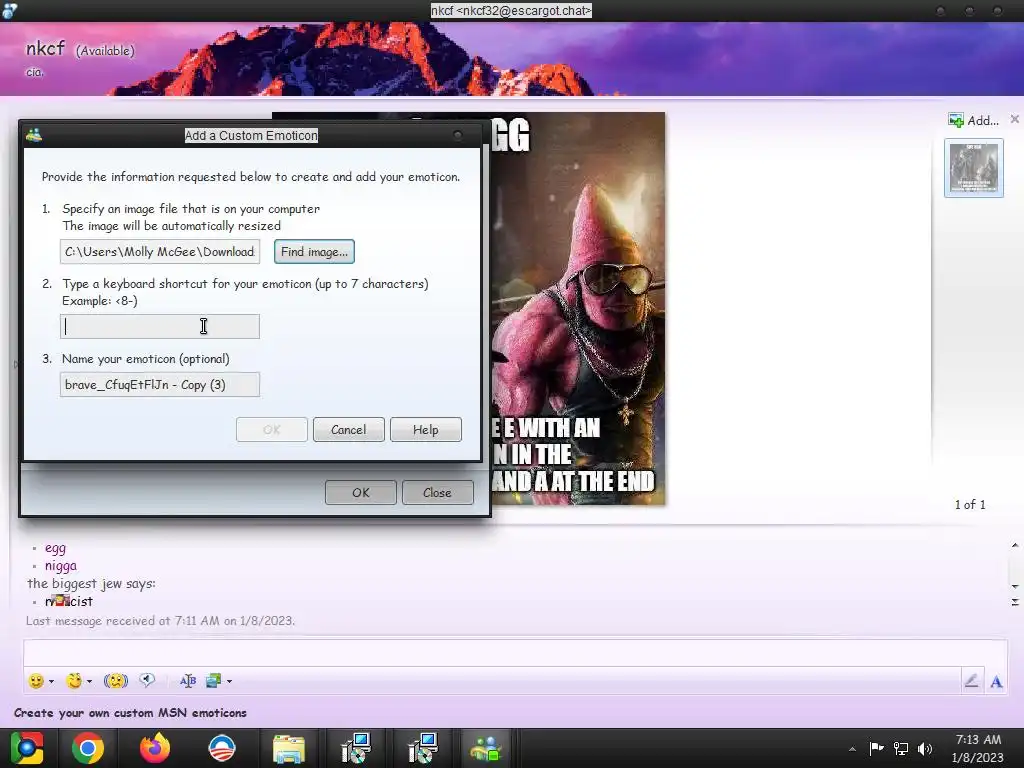Open Action Center flag icon
1024x768 pixels.
click(876, 748)
